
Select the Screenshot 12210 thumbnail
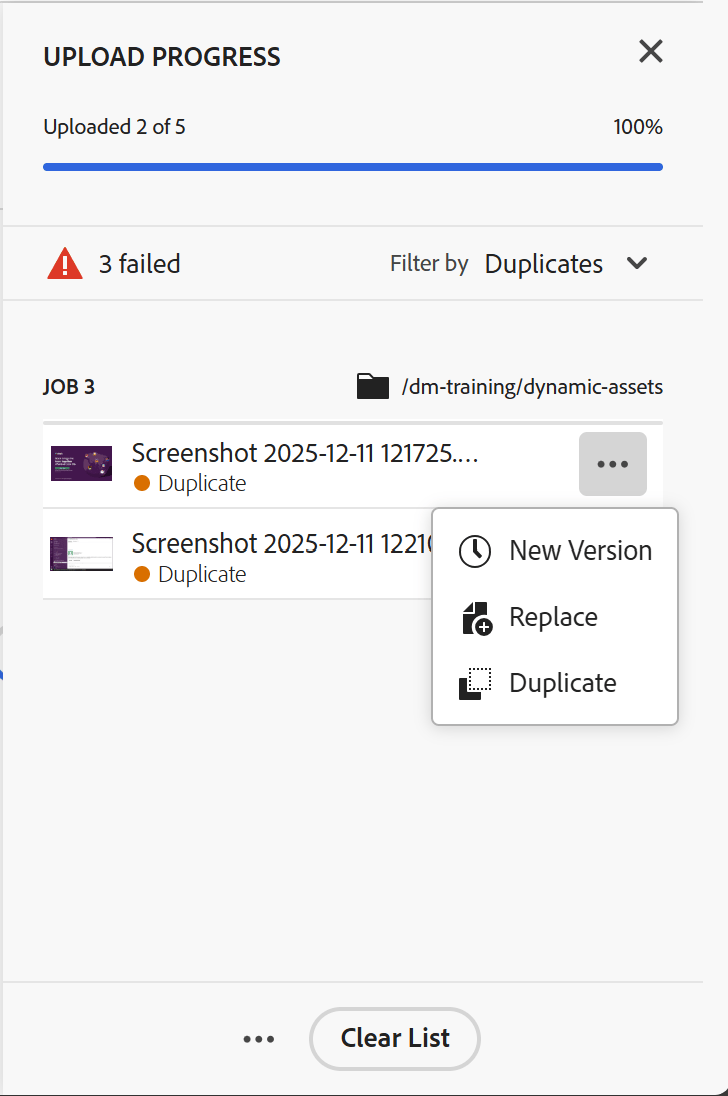point(81,554)
